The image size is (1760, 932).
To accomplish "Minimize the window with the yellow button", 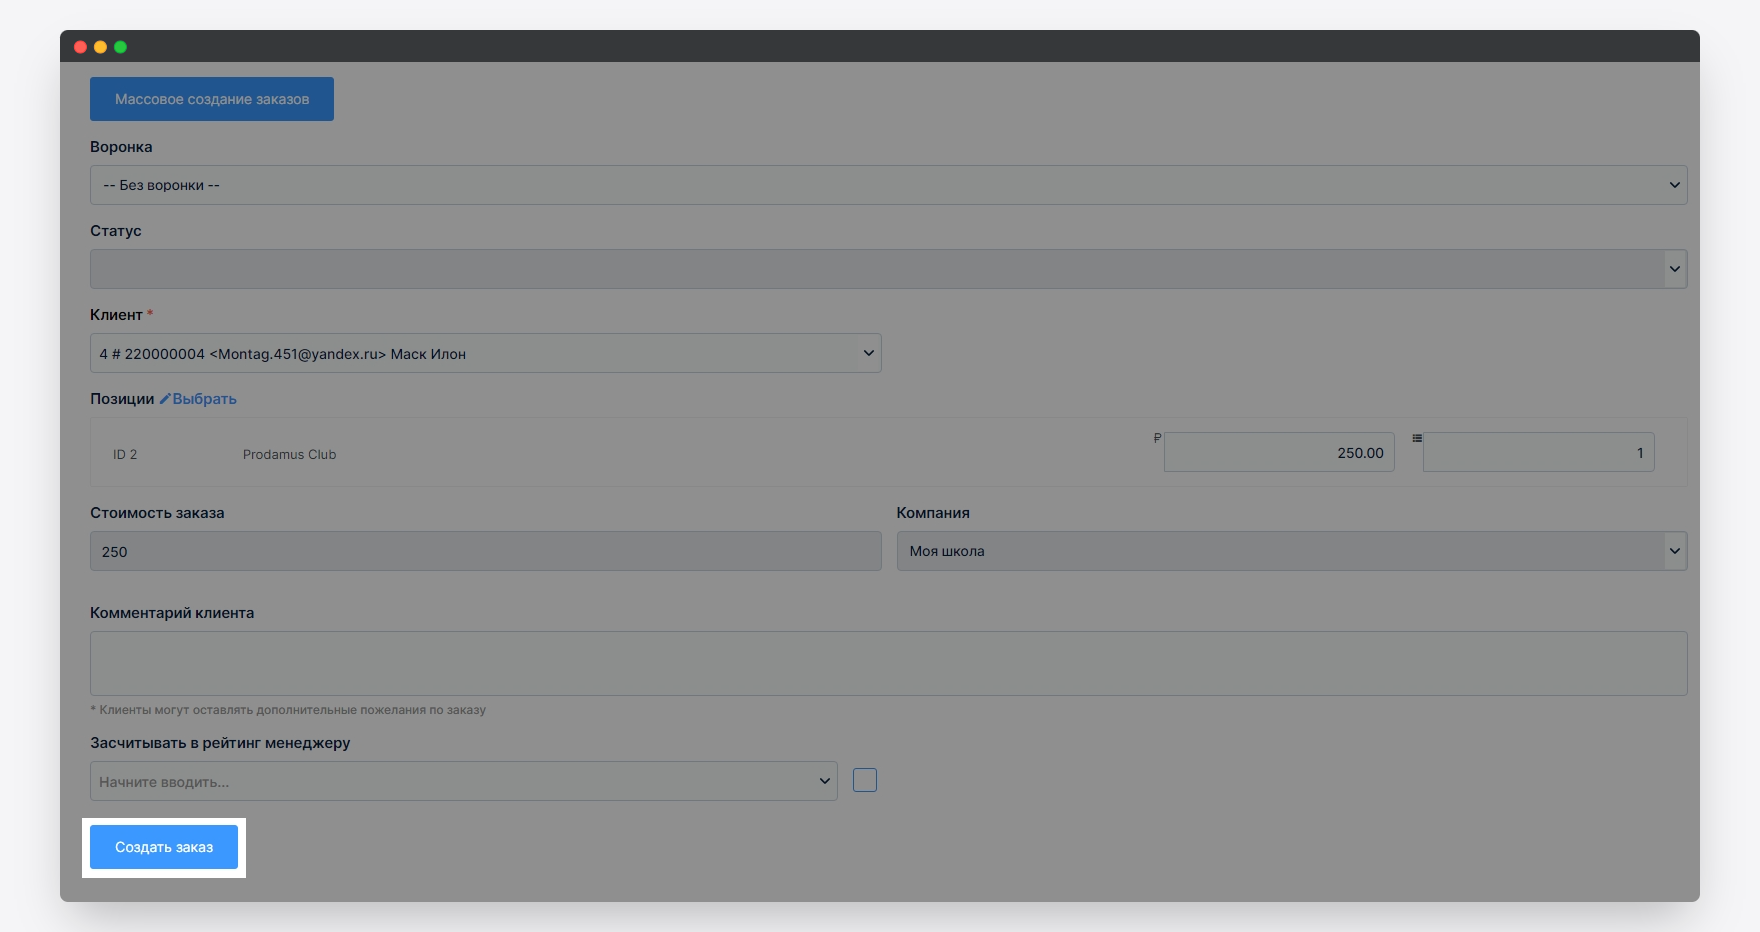I will pos(100,47).
